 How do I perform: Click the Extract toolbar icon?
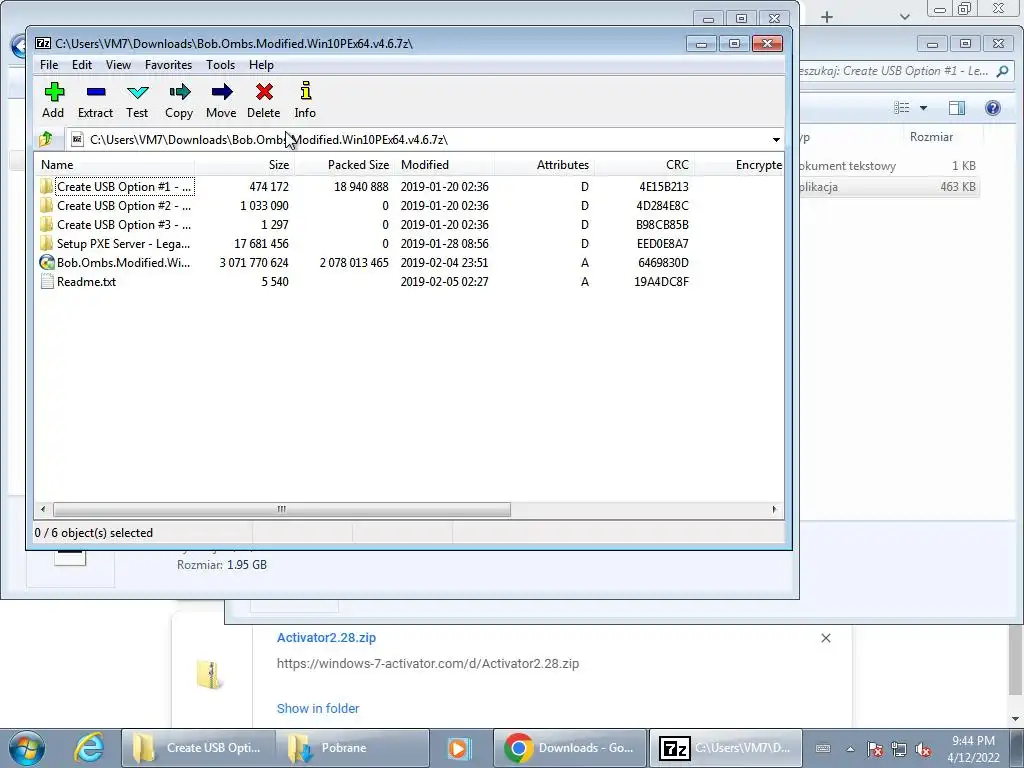(96, 92)
